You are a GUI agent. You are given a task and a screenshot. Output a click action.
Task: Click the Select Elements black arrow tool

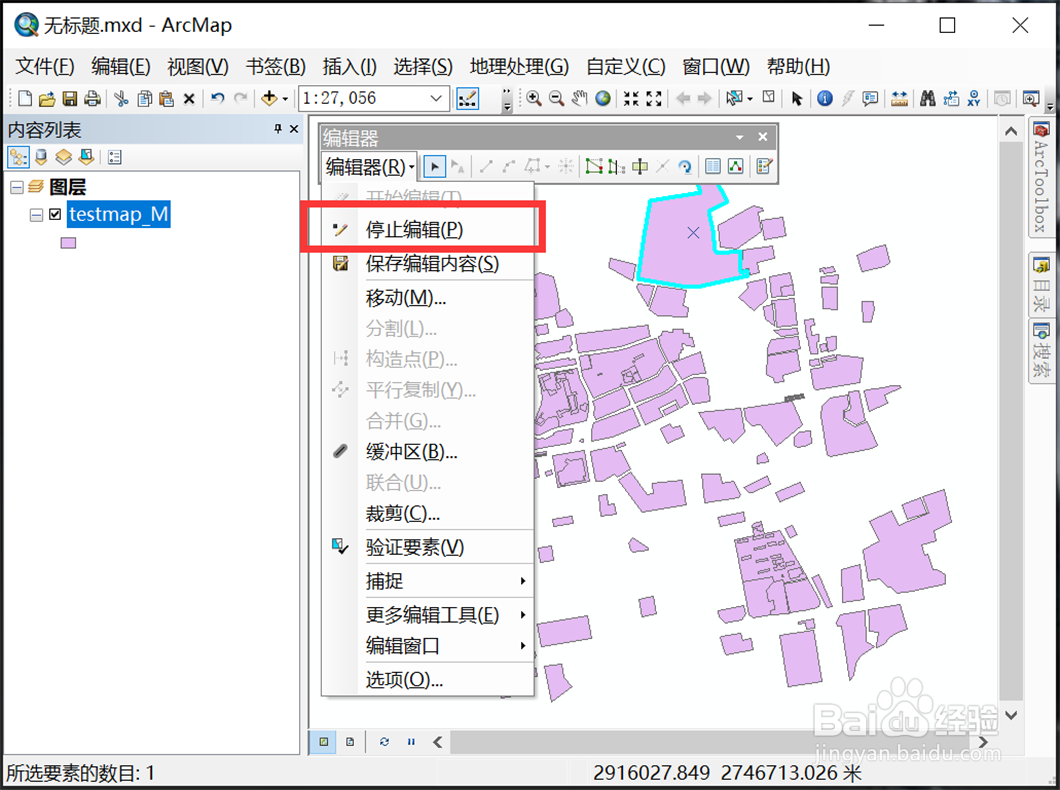coord(796,99)
